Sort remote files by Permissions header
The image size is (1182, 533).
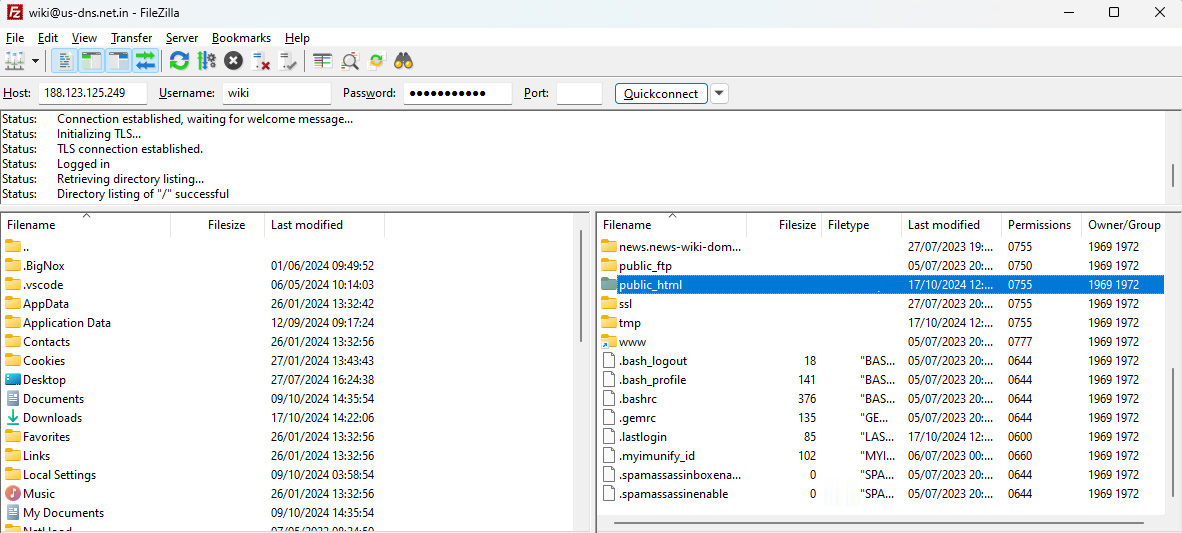[1041, 225]
